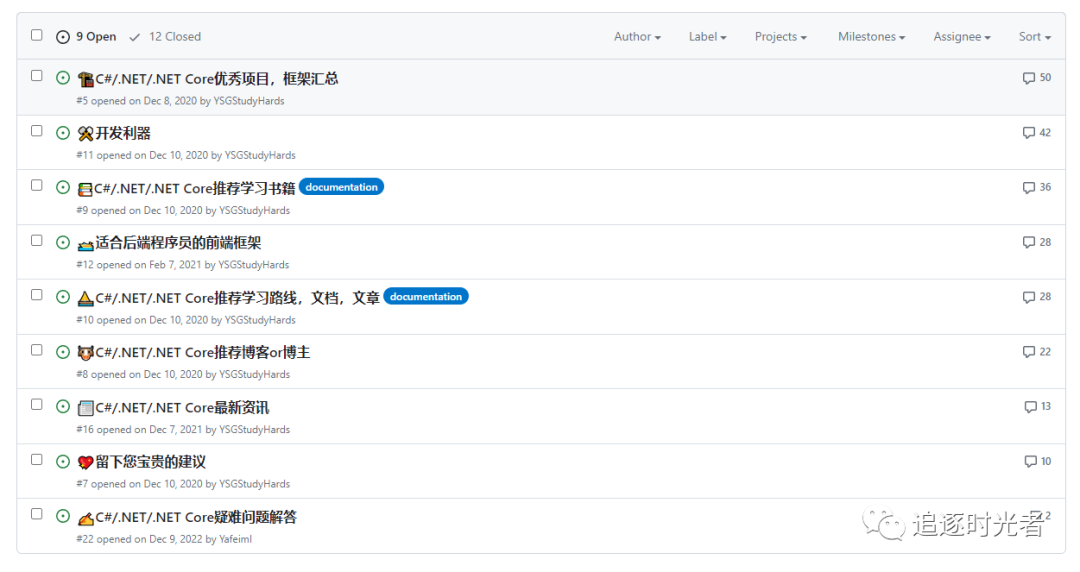Click the newspaper emoji before 最新资讯

[85, 408]
